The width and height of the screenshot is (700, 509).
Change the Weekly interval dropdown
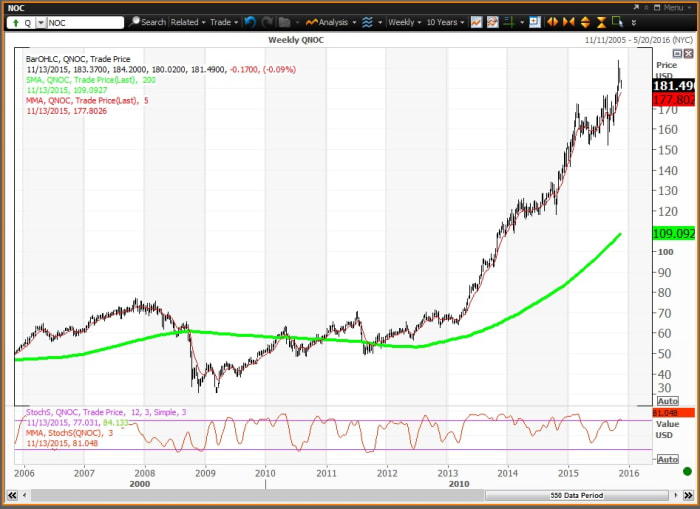pyautogui.click(x=404, y=22)
